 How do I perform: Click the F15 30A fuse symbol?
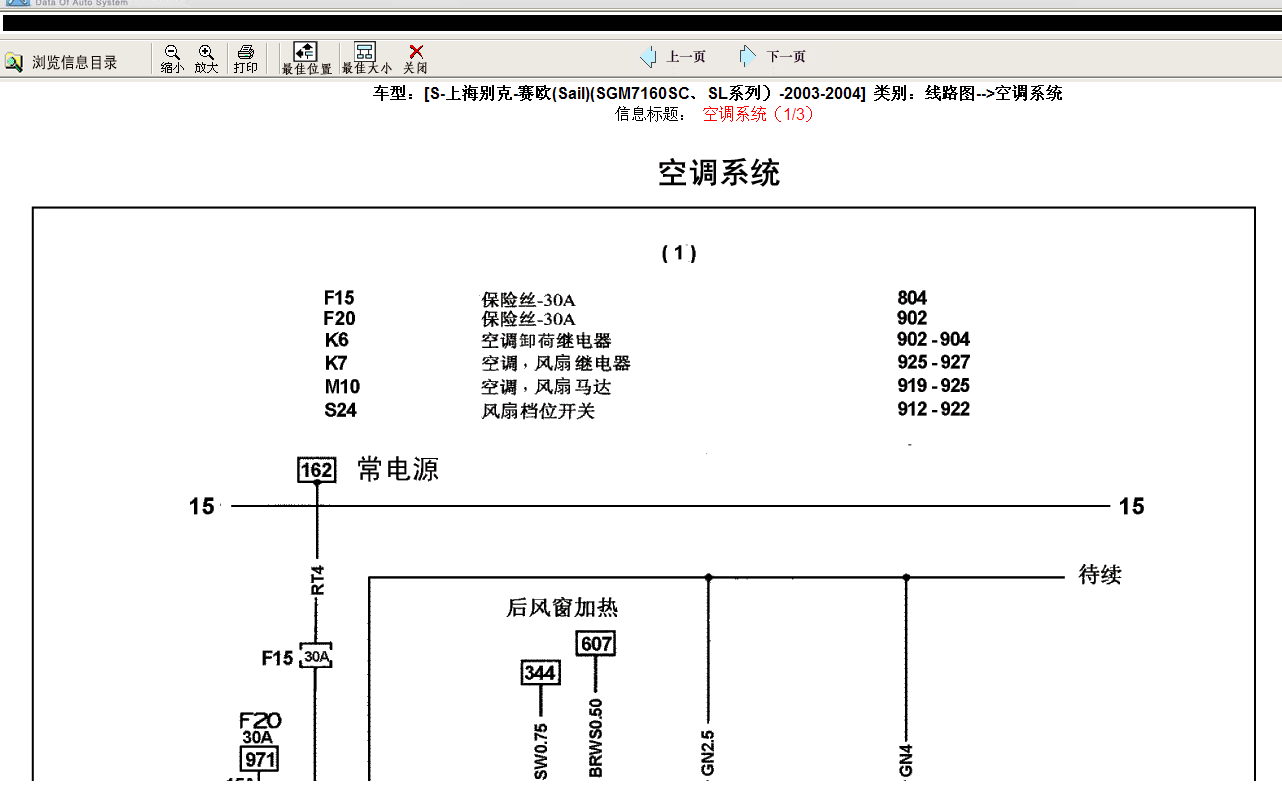[x=316, y=657]
